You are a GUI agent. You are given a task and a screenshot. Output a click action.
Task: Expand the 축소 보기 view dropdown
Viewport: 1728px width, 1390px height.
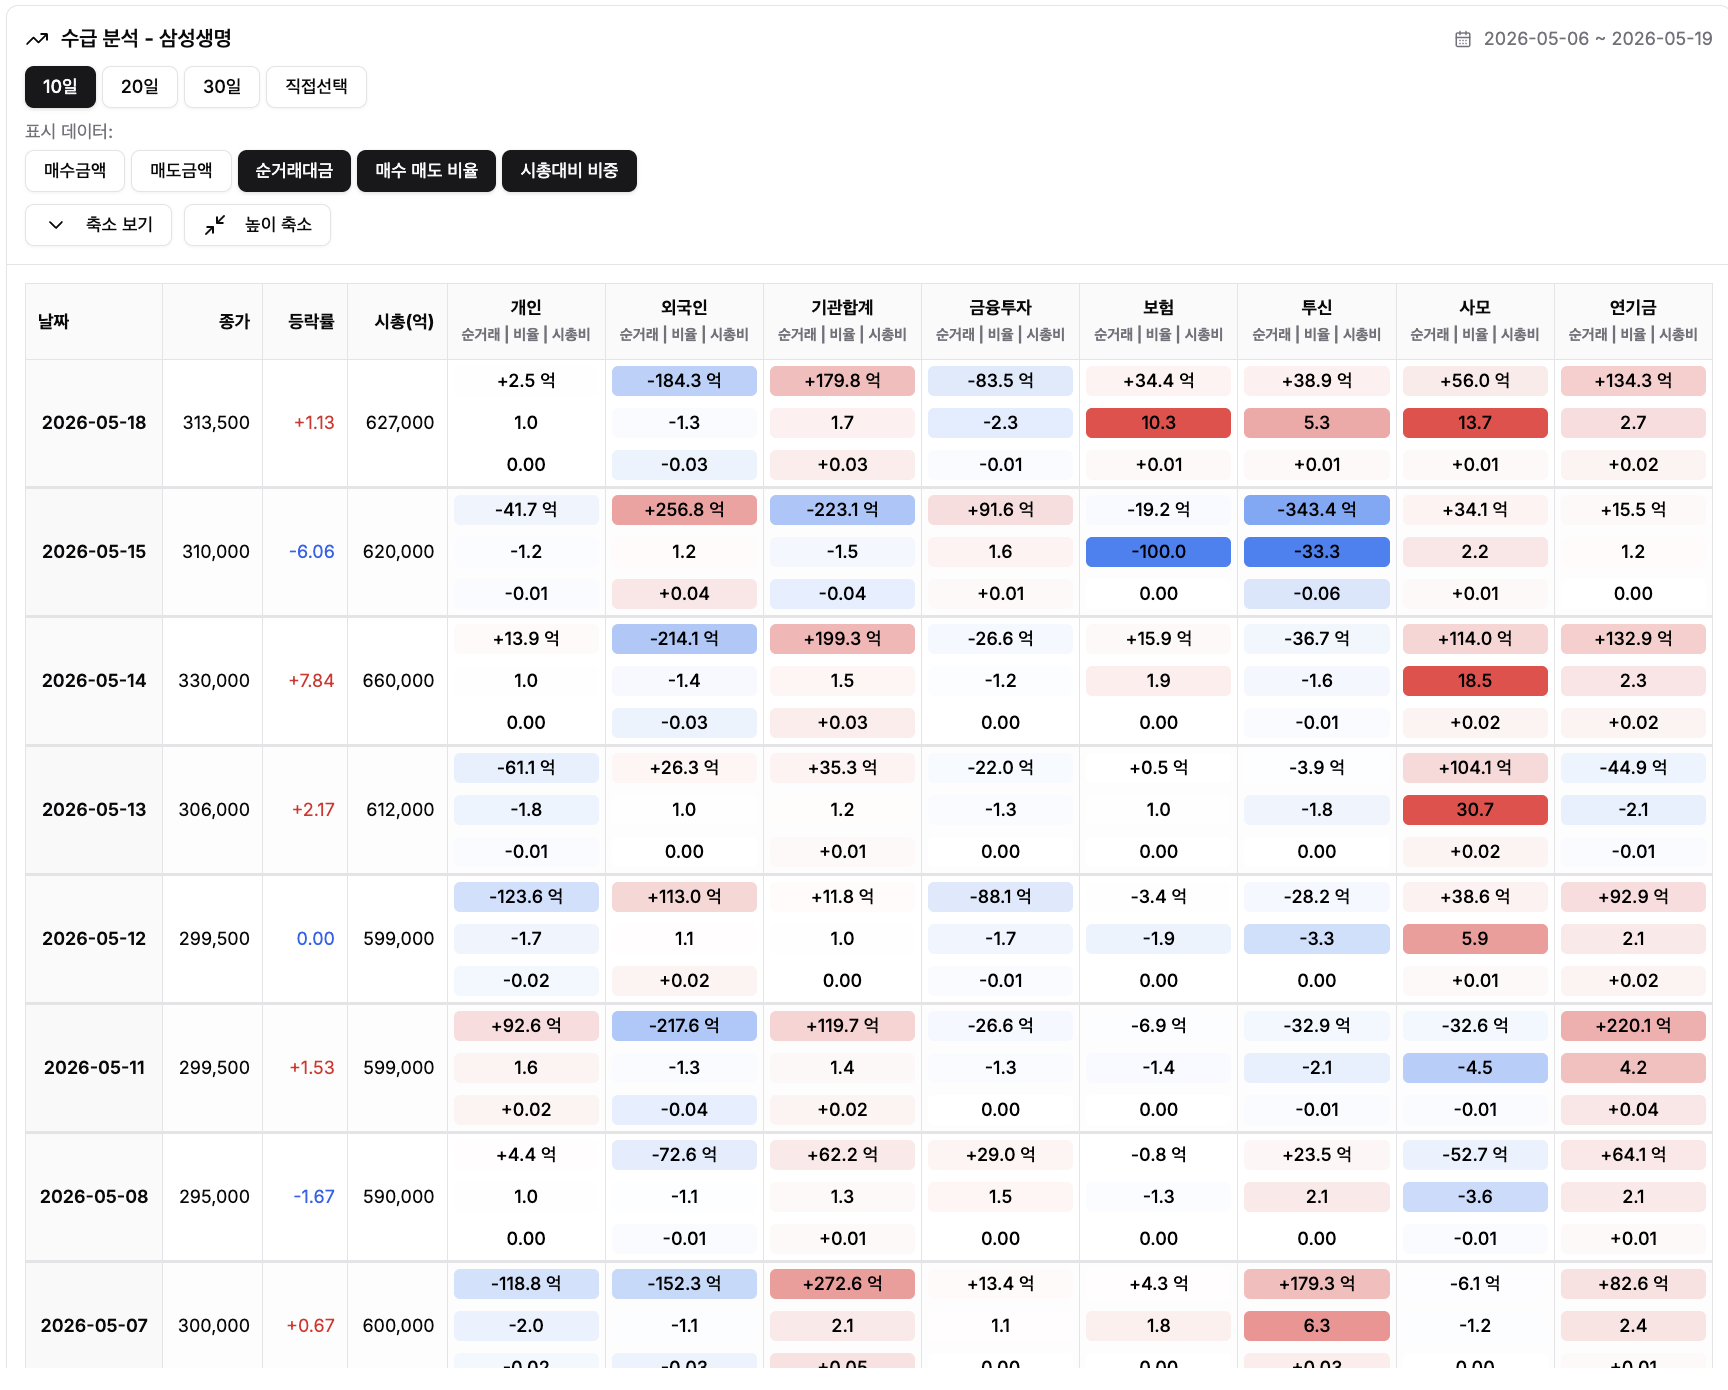point(98,225)
